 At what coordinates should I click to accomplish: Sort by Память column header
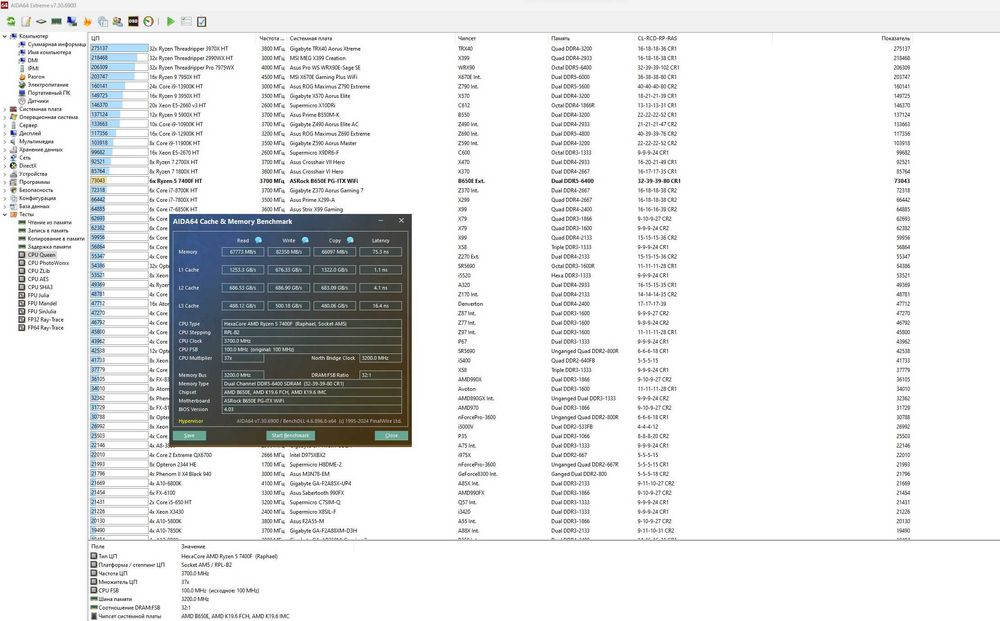(561, 38)
